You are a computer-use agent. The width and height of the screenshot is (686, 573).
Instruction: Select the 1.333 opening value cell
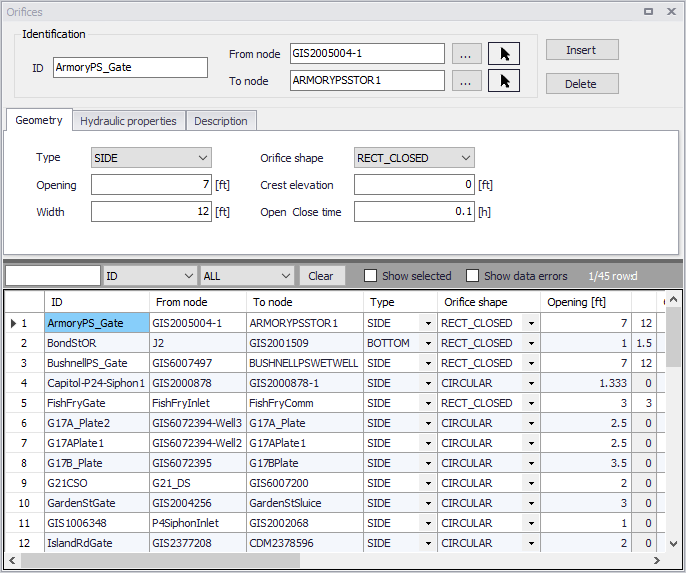[x=586, y=384]
